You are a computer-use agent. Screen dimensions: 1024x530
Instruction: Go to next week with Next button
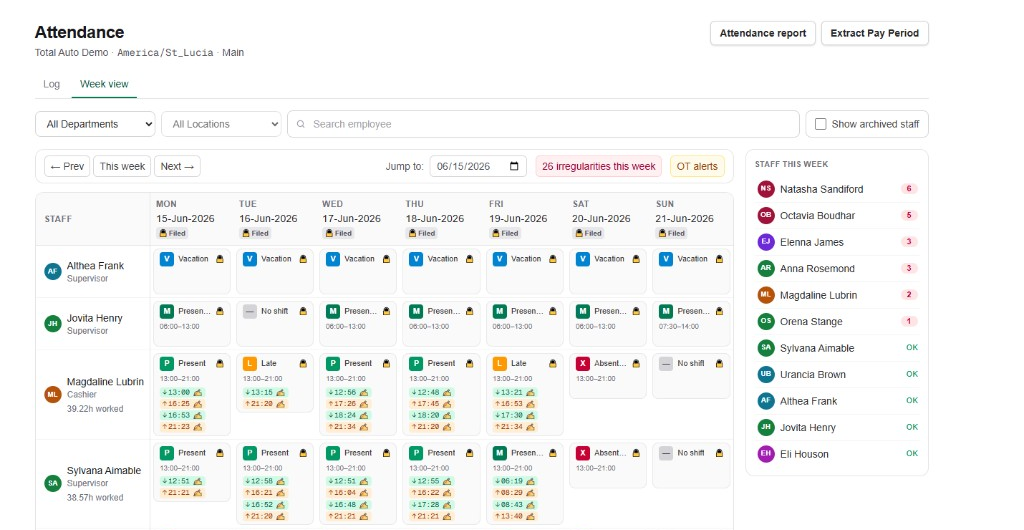[x=178, y=166]
